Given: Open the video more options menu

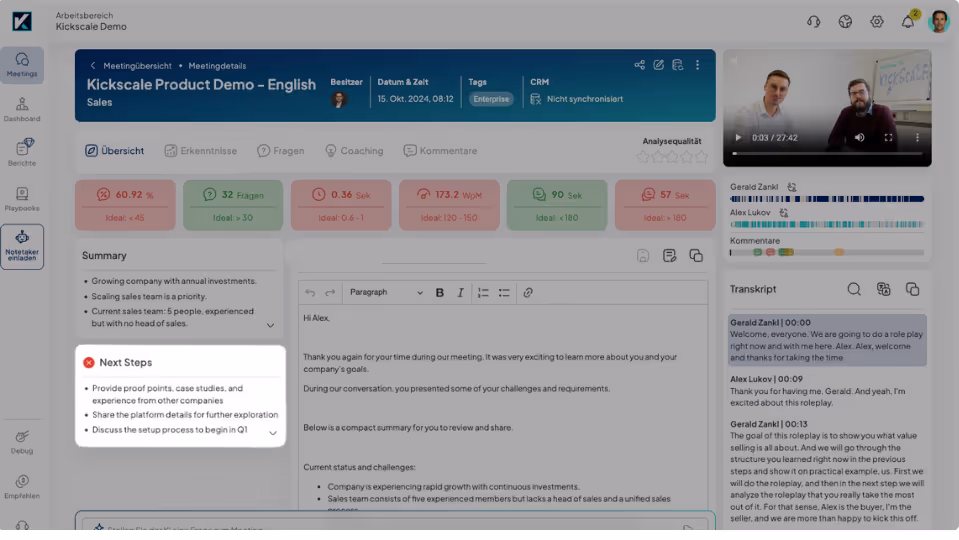Looking at the screenshot, I should pos(917,138).
